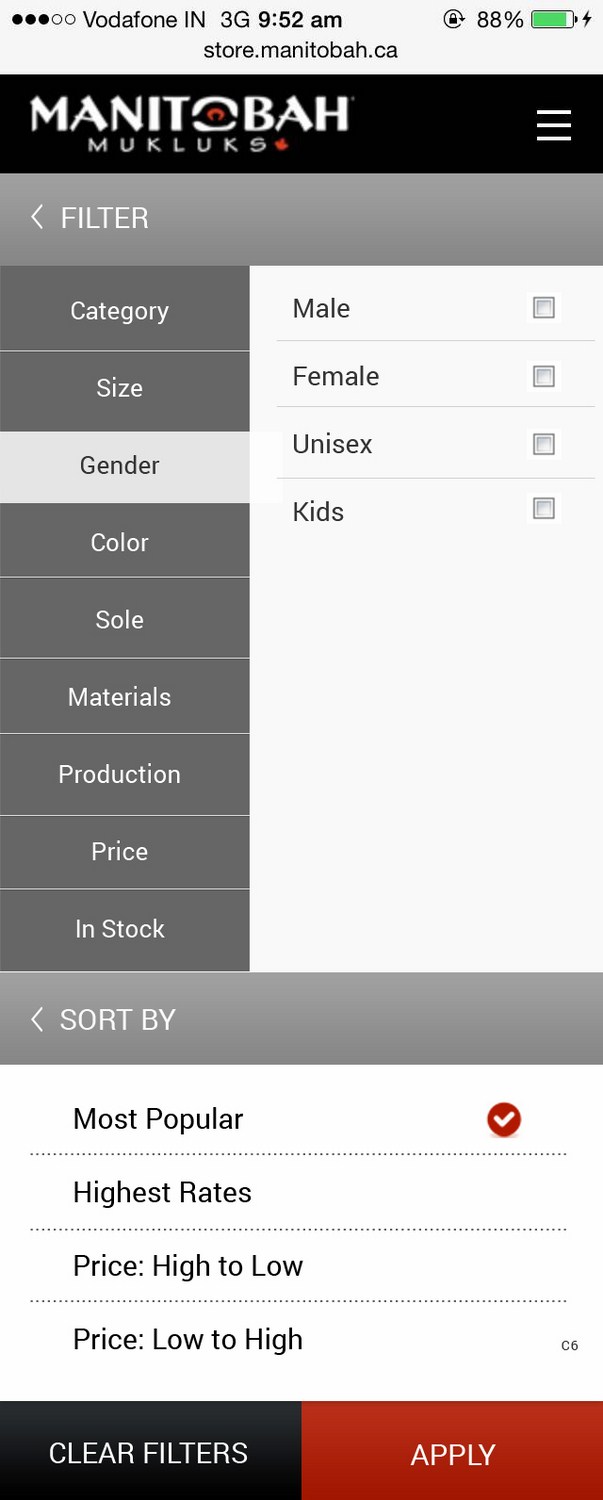Sort by Price: Low to High

click(x=188, y=1340)
